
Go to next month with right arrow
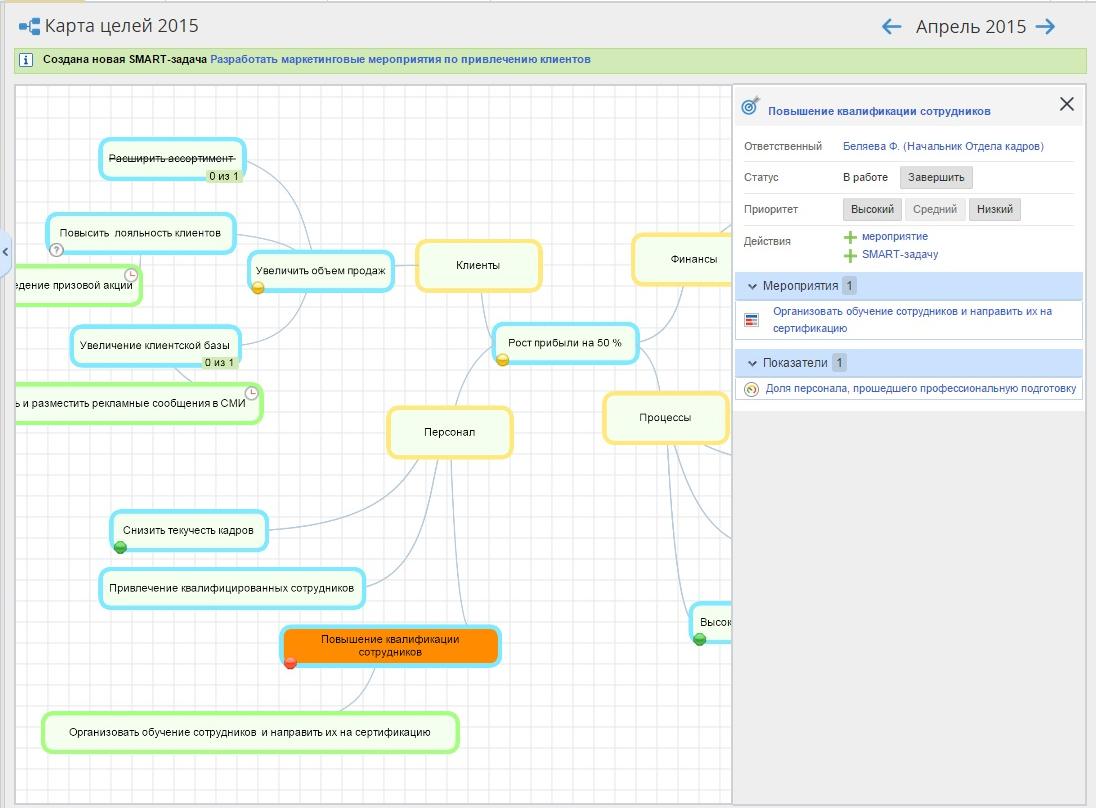tap(1046, 27)
